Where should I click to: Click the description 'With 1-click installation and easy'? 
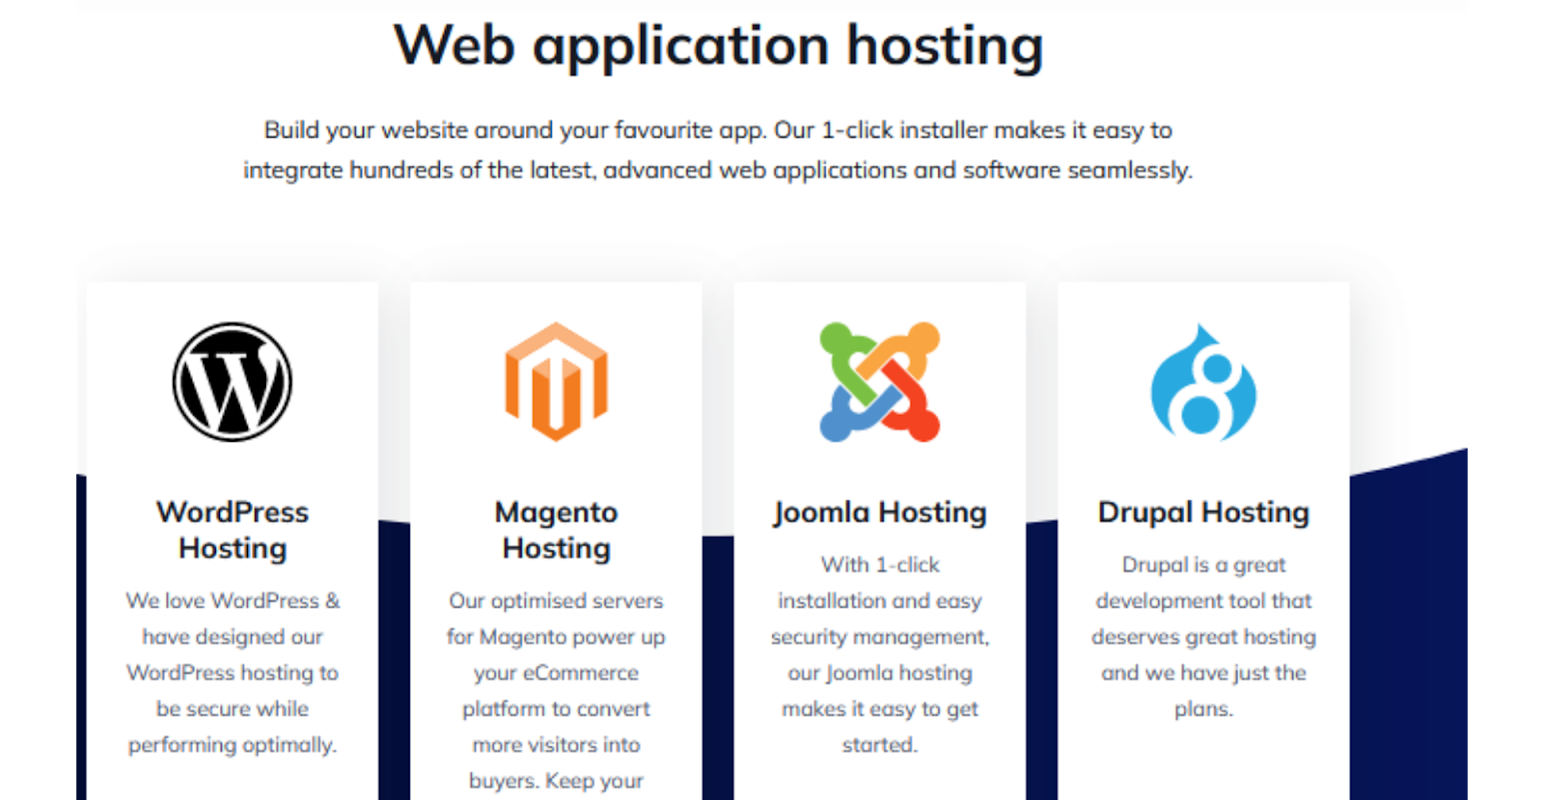(x=880, y=583)
